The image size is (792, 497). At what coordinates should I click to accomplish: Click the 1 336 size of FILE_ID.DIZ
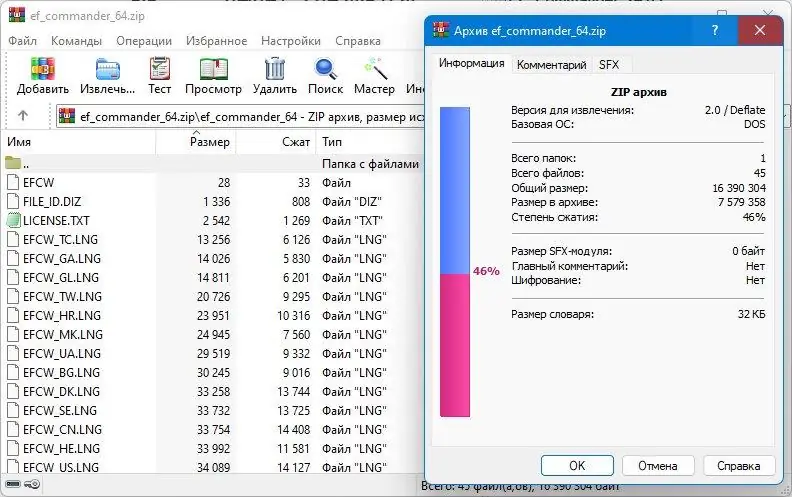(216, 202)
